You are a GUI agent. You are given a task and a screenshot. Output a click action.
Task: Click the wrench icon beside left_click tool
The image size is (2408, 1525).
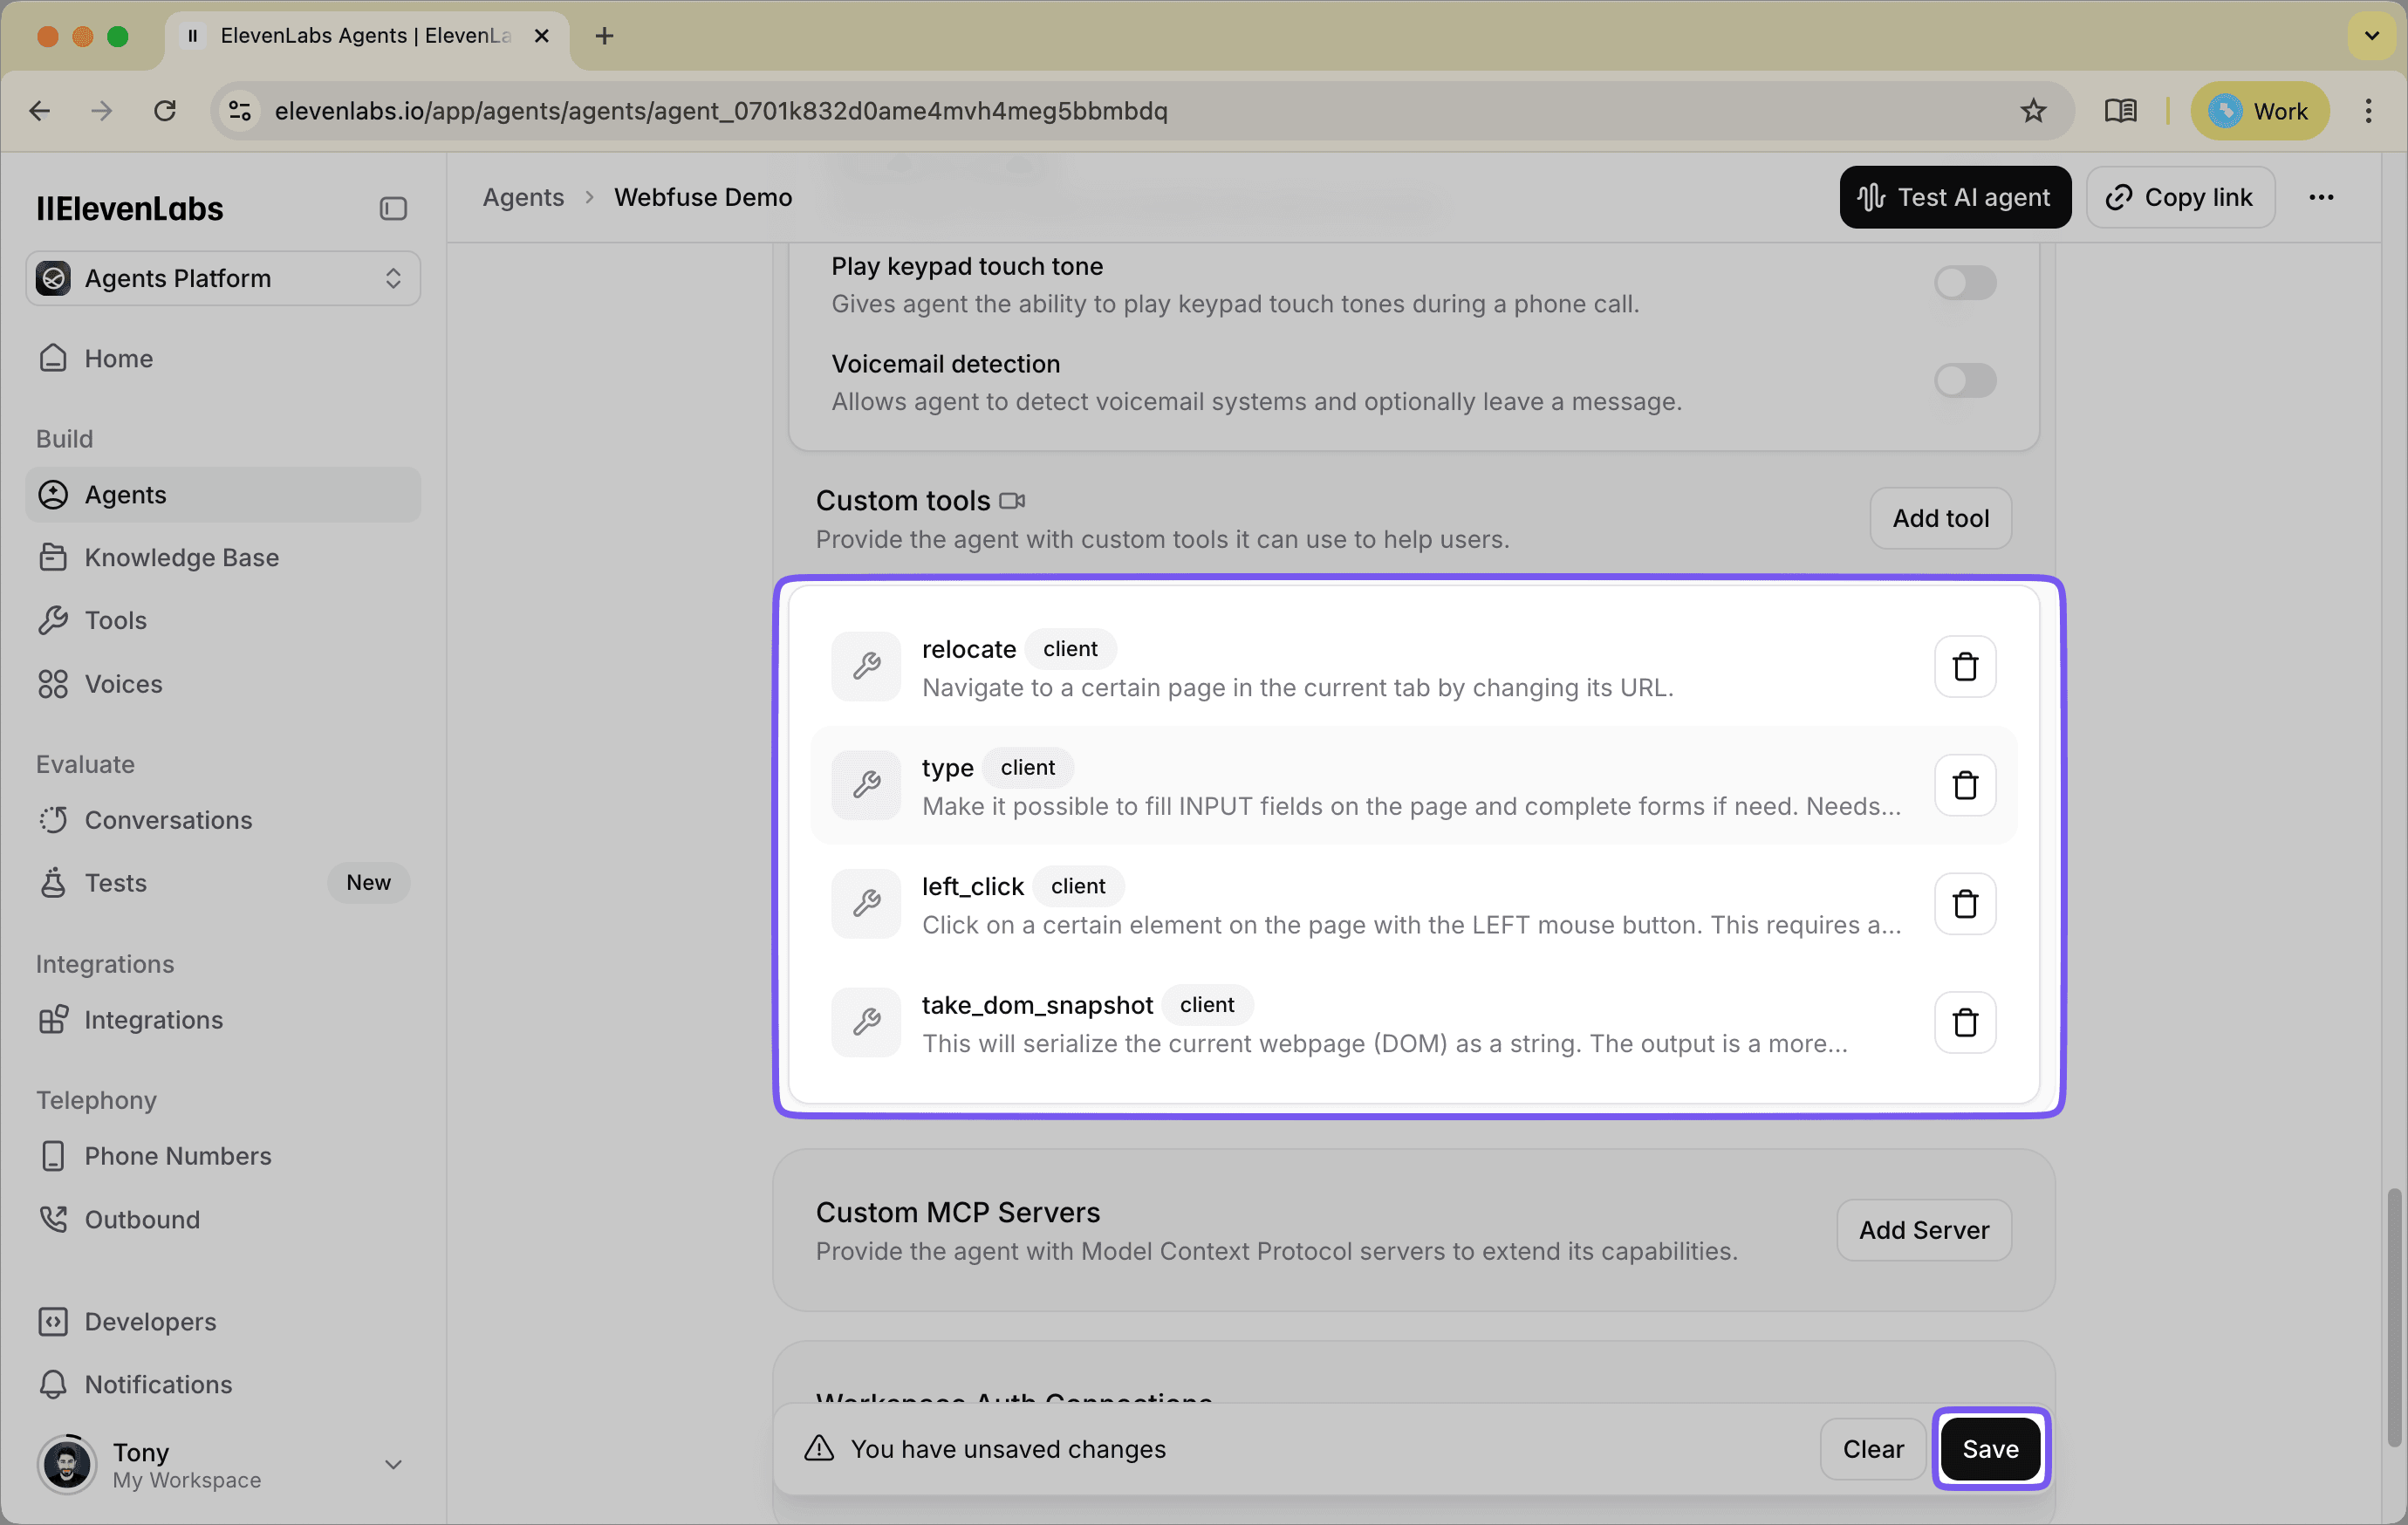tap(866, 904)
